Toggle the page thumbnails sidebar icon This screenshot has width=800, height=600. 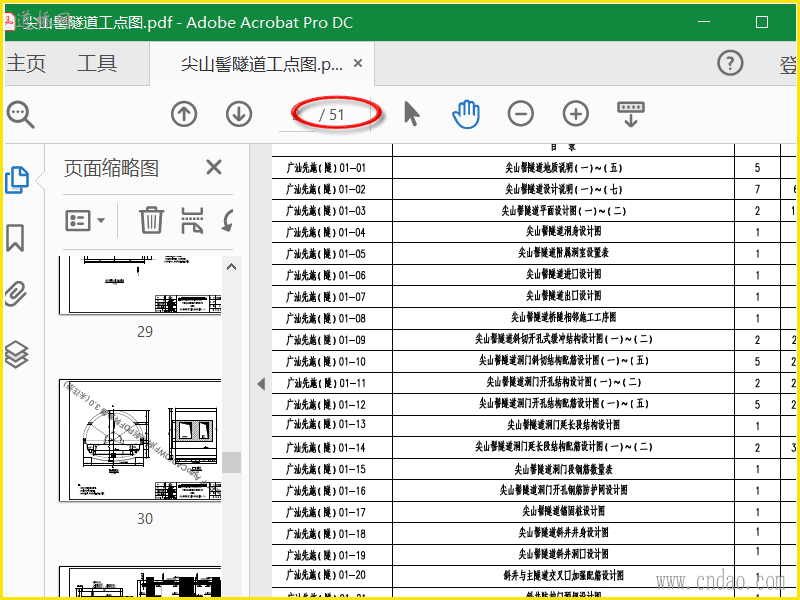(17, 180)
